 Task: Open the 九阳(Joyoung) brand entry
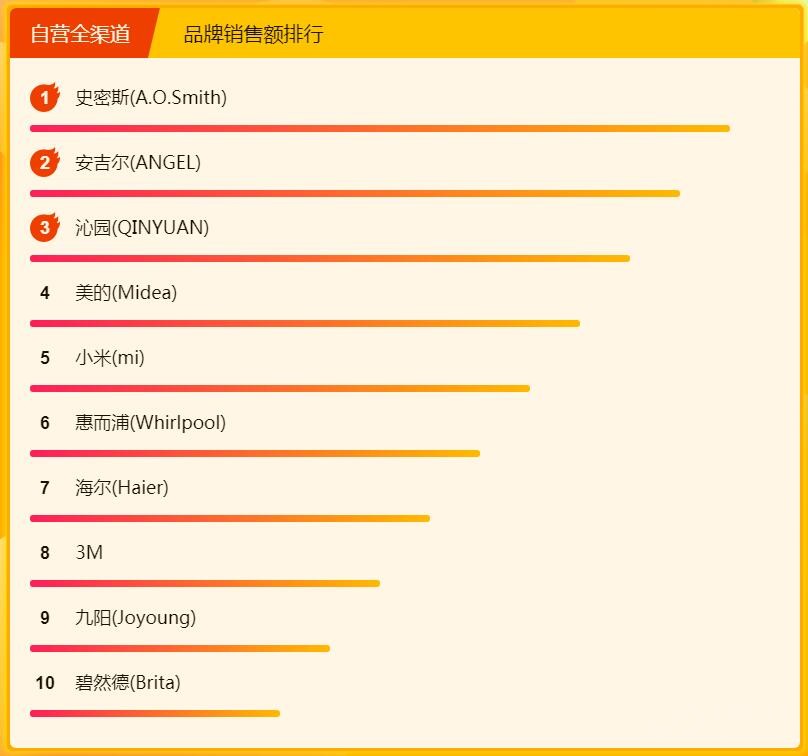click(x=135, y=618)
